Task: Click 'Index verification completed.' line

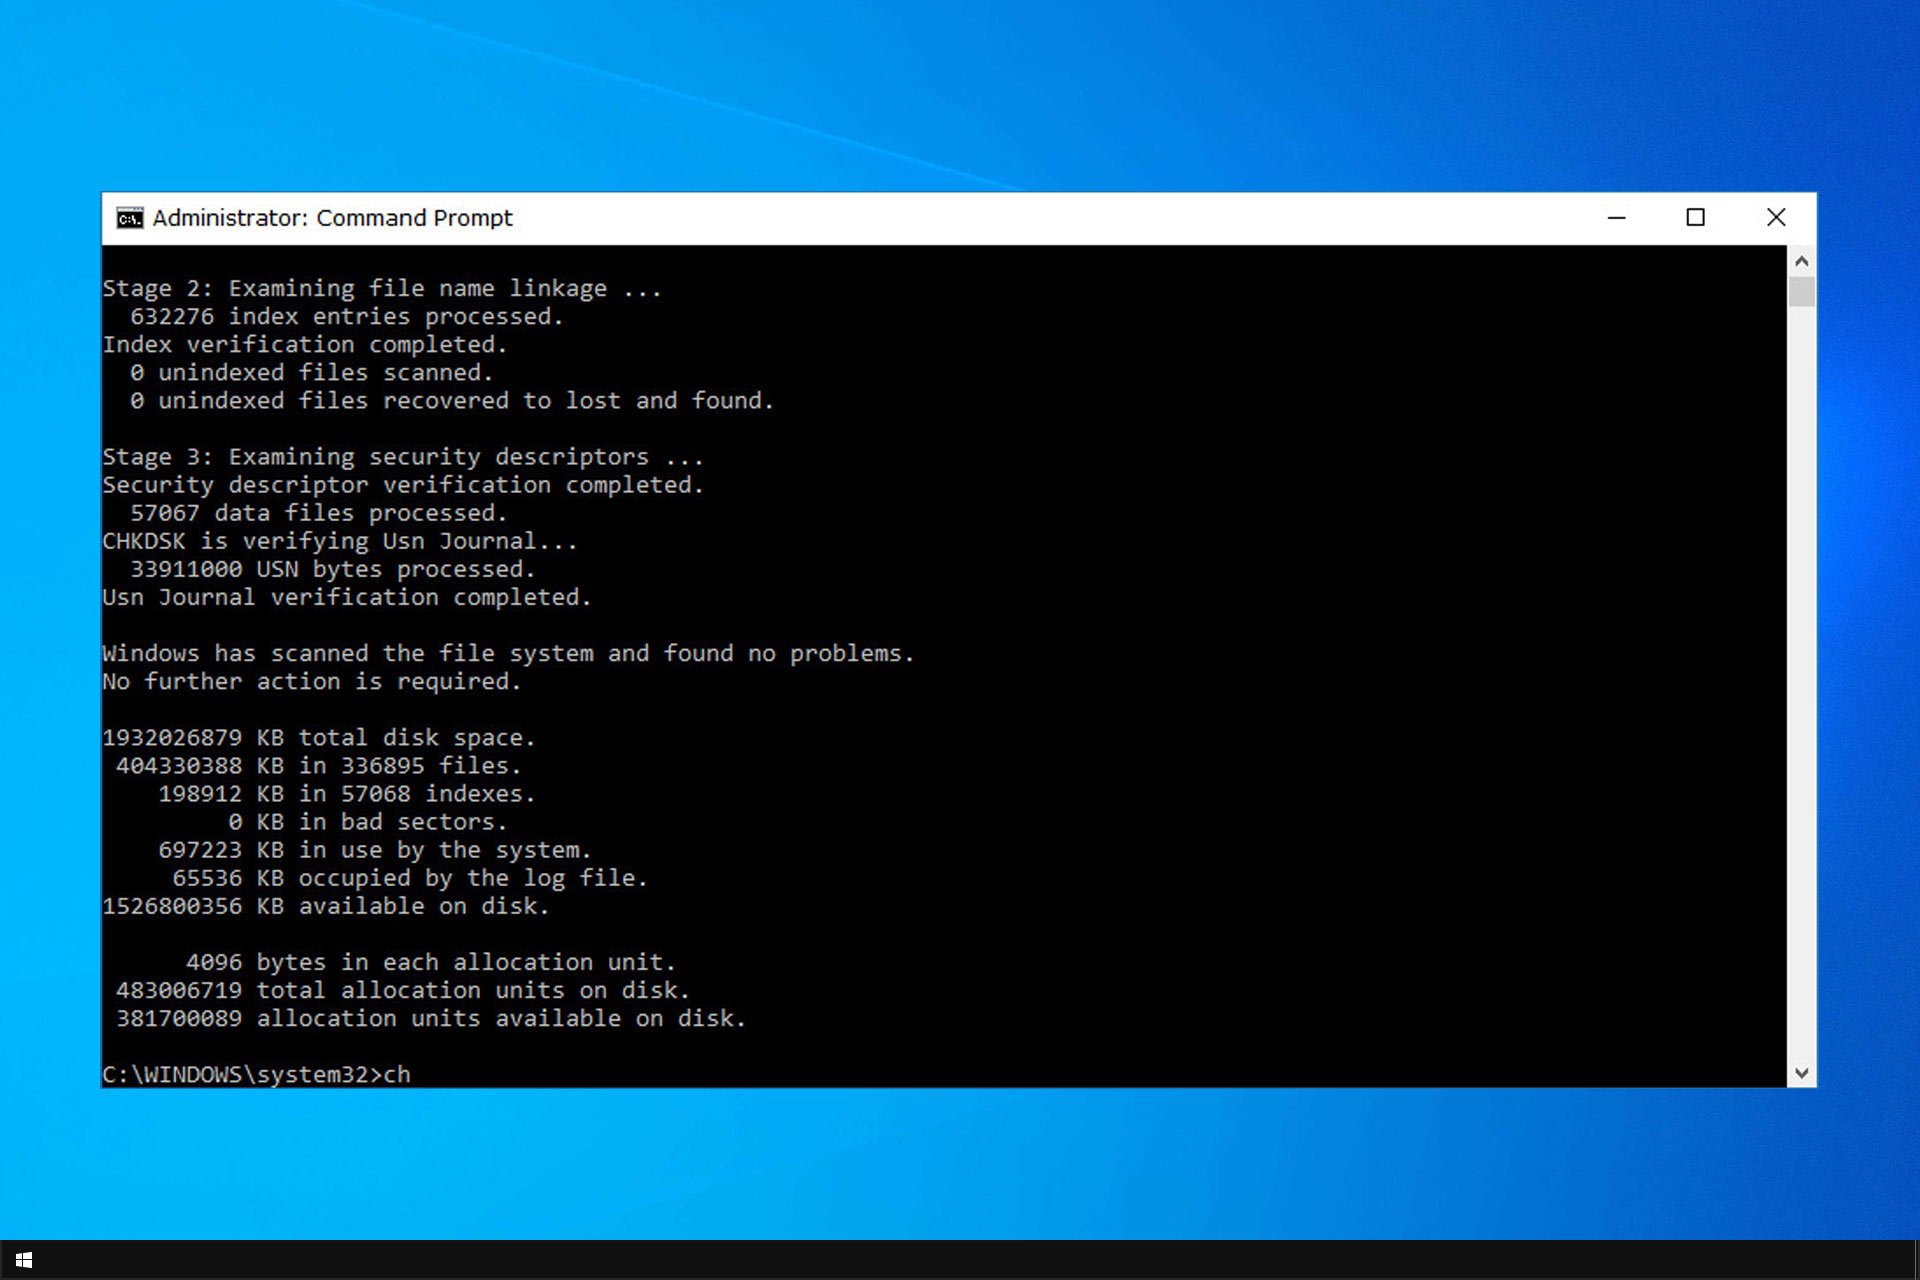Action: (x=305, y=345)
